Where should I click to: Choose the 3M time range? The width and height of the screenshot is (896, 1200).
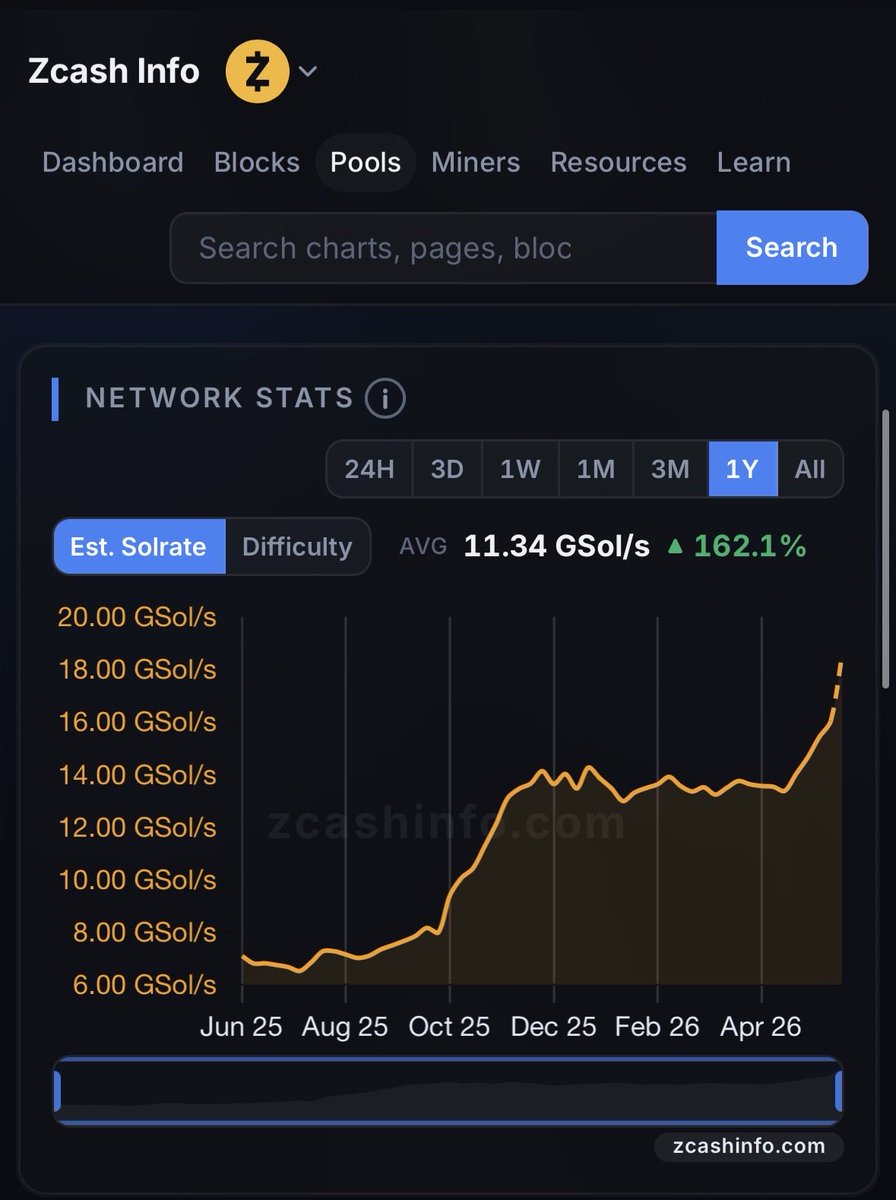click(671, 469)
